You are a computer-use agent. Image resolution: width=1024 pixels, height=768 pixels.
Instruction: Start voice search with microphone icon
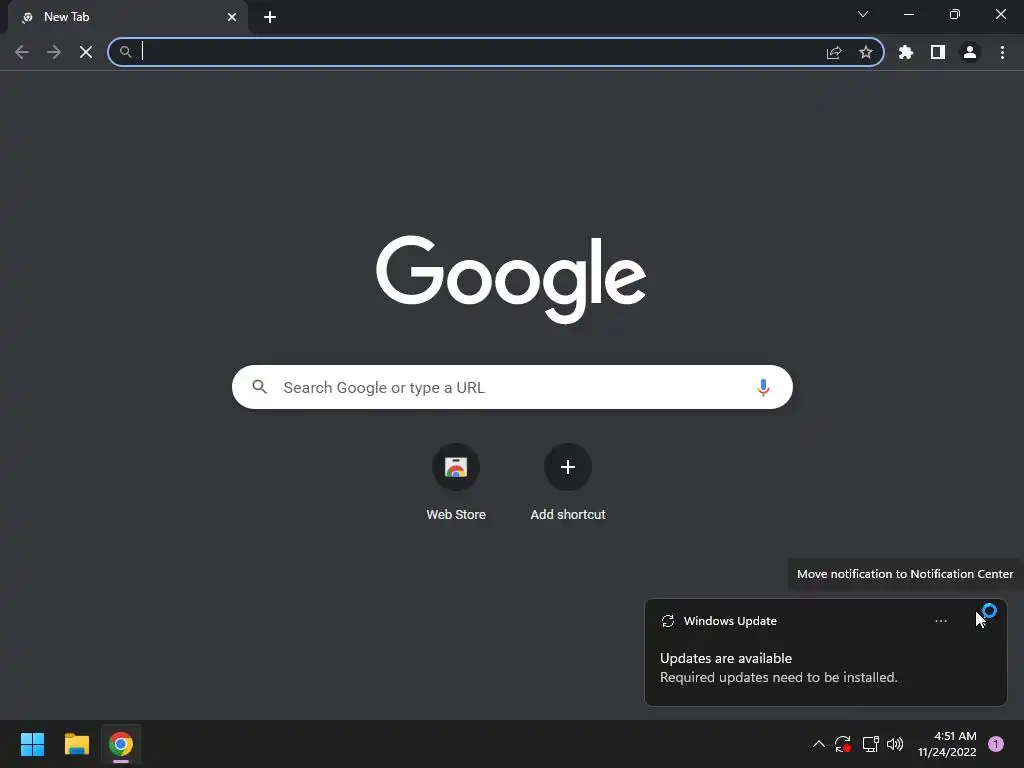763,387
